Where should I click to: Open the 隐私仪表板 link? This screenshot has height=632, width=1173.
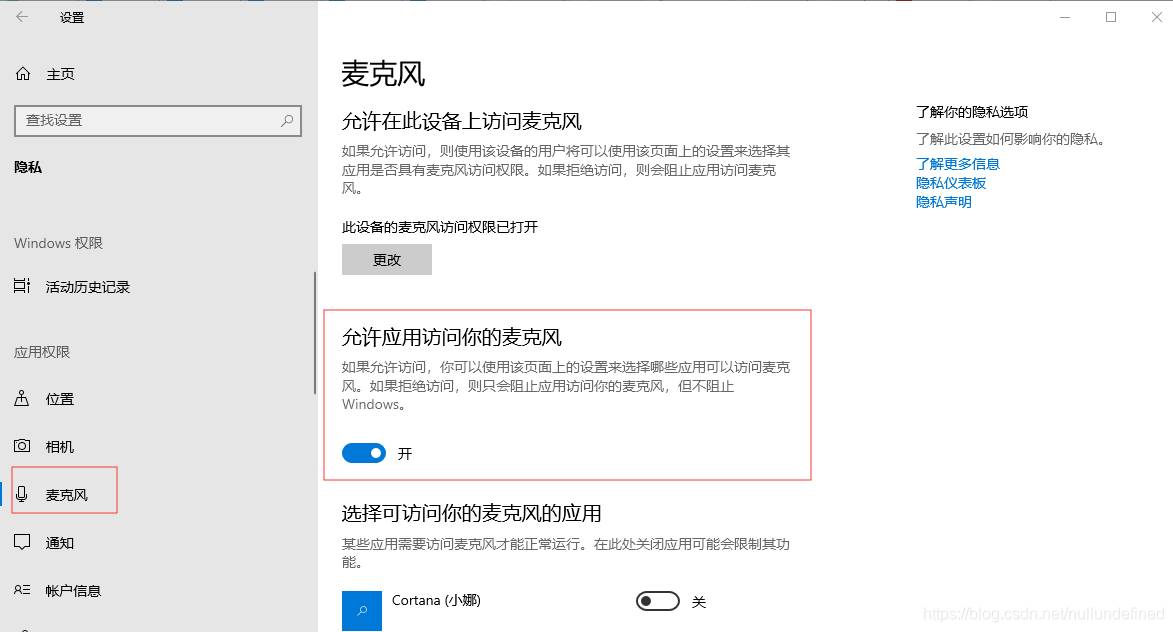click(951, 183)
